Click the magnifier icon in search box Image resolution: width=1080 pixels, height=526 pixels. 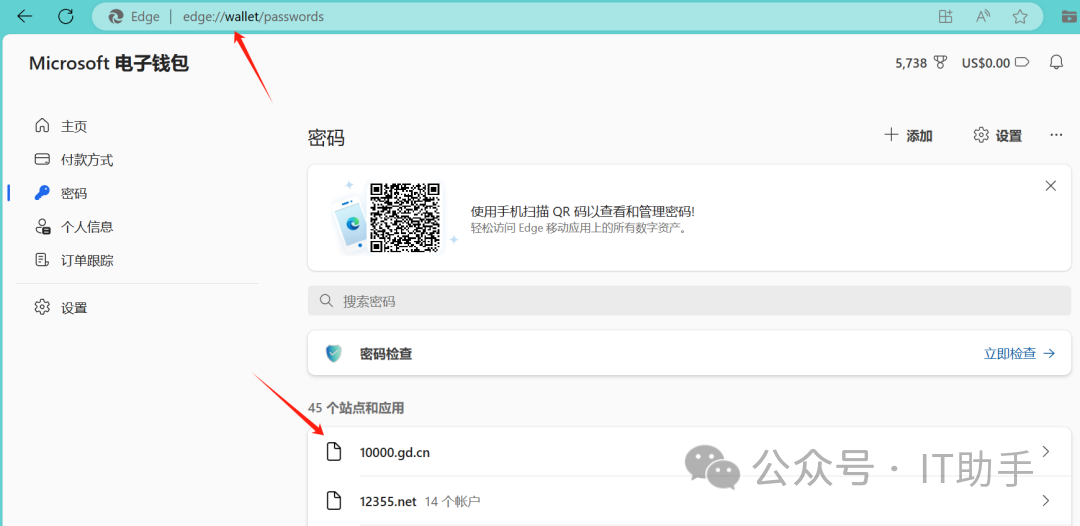click(x=326, y=301)
